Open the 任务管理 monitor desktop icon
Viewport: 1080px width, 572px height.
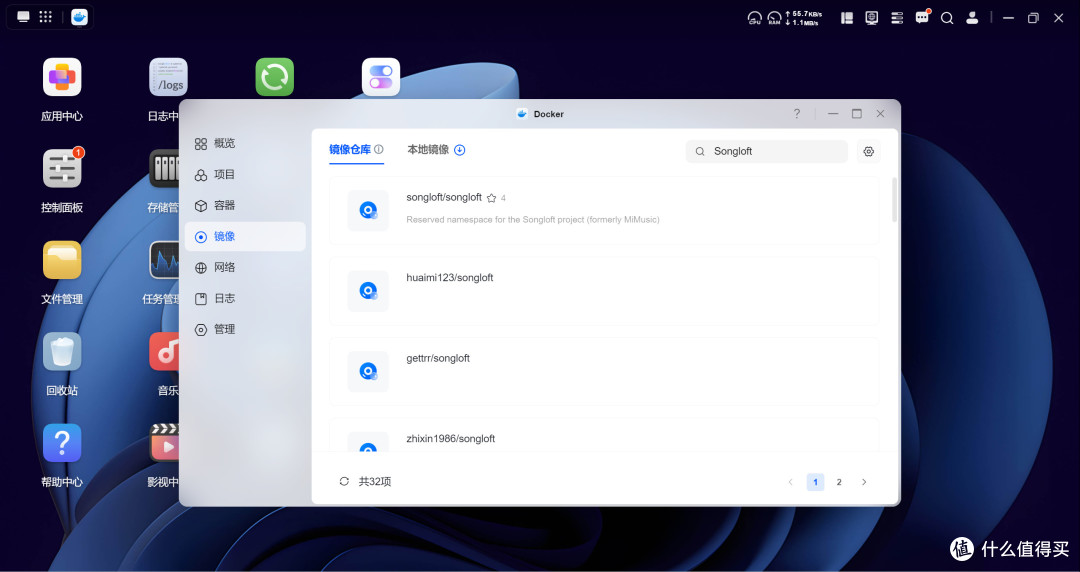[165, 260]
